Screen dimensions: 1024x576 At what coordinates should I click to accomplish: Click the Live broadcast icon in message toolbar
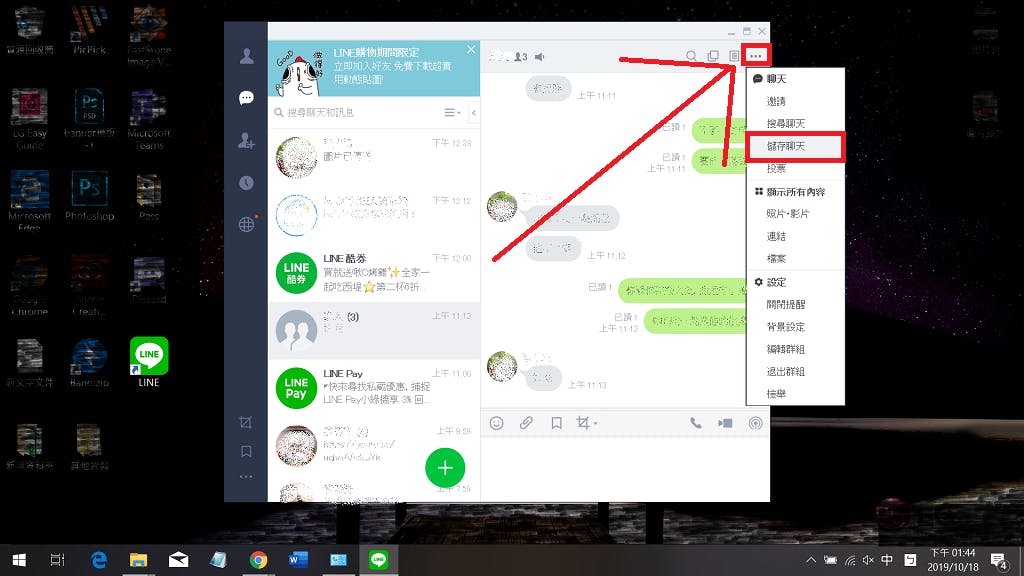coord(755,423)
